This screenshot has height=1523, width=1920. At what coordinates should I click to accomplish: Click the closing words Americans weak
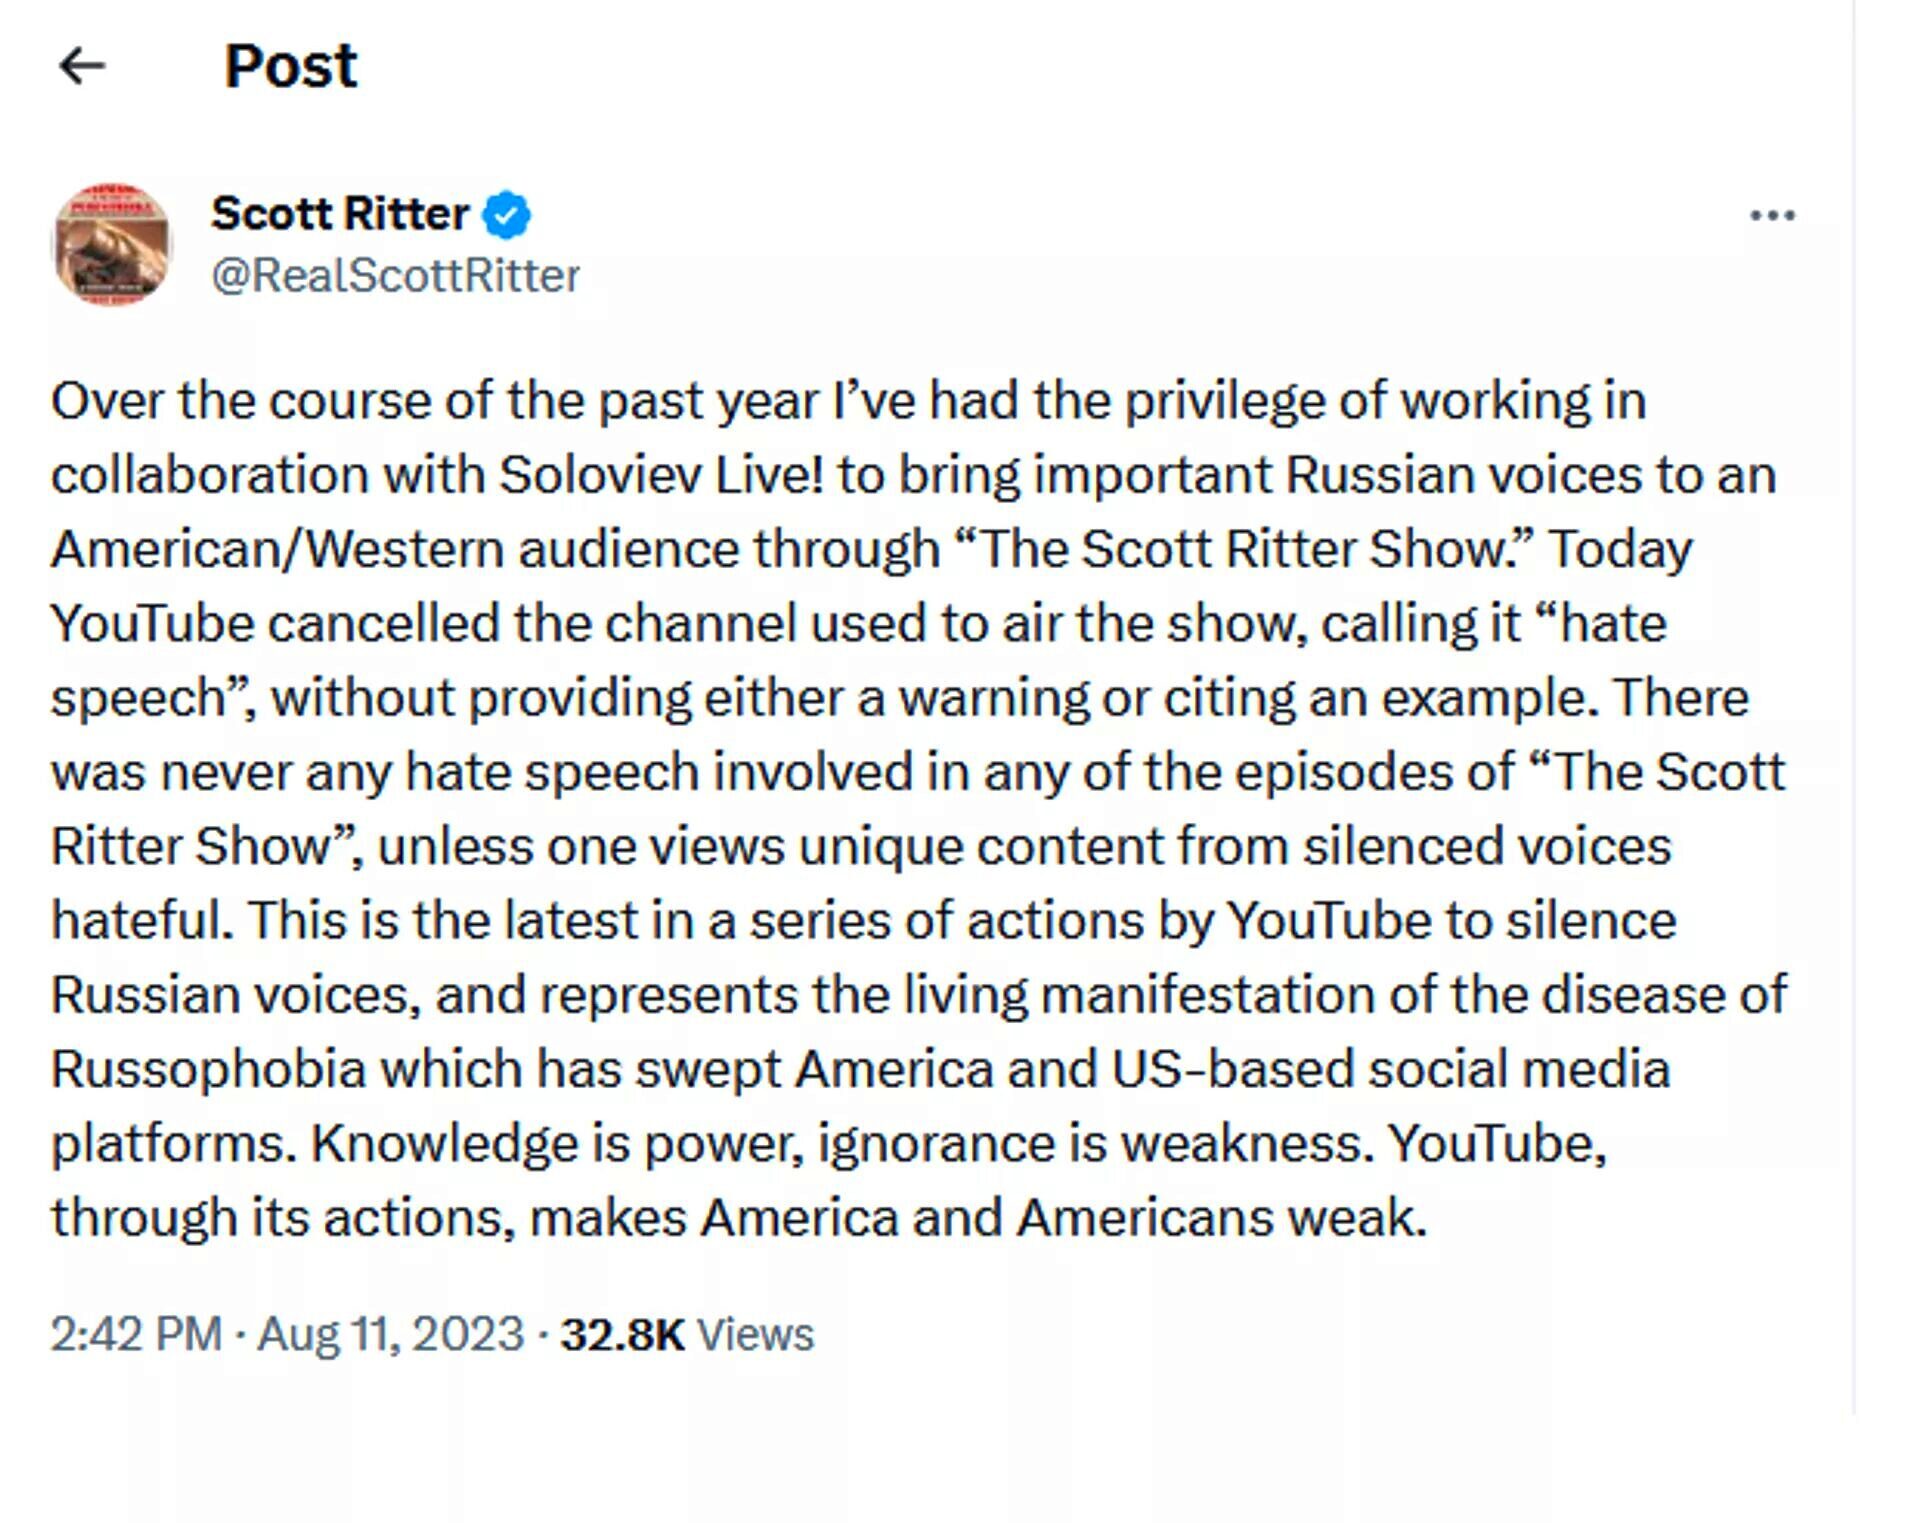[1222, 1217]
